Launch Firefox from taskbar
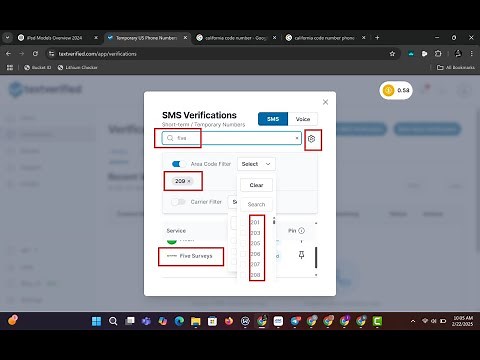480x360 pixels. [229, 321]
